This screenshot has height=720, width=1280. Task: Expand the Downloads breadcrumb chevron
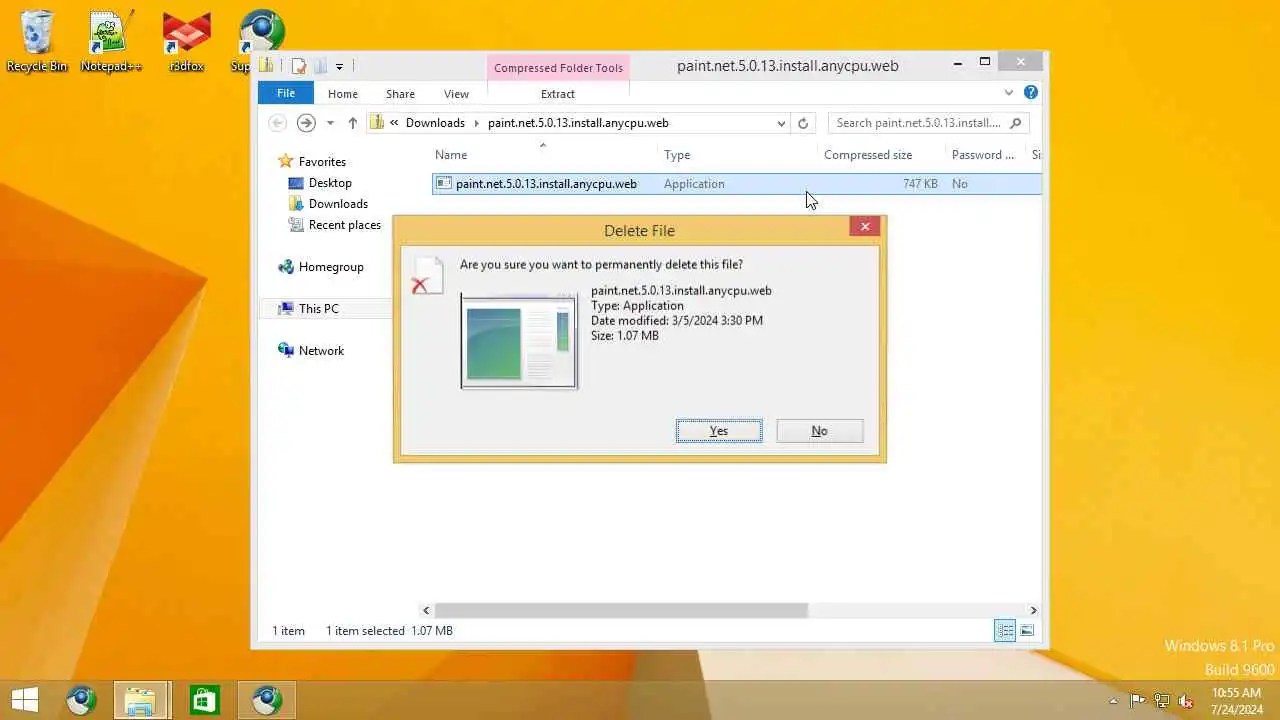pos(476,123)
